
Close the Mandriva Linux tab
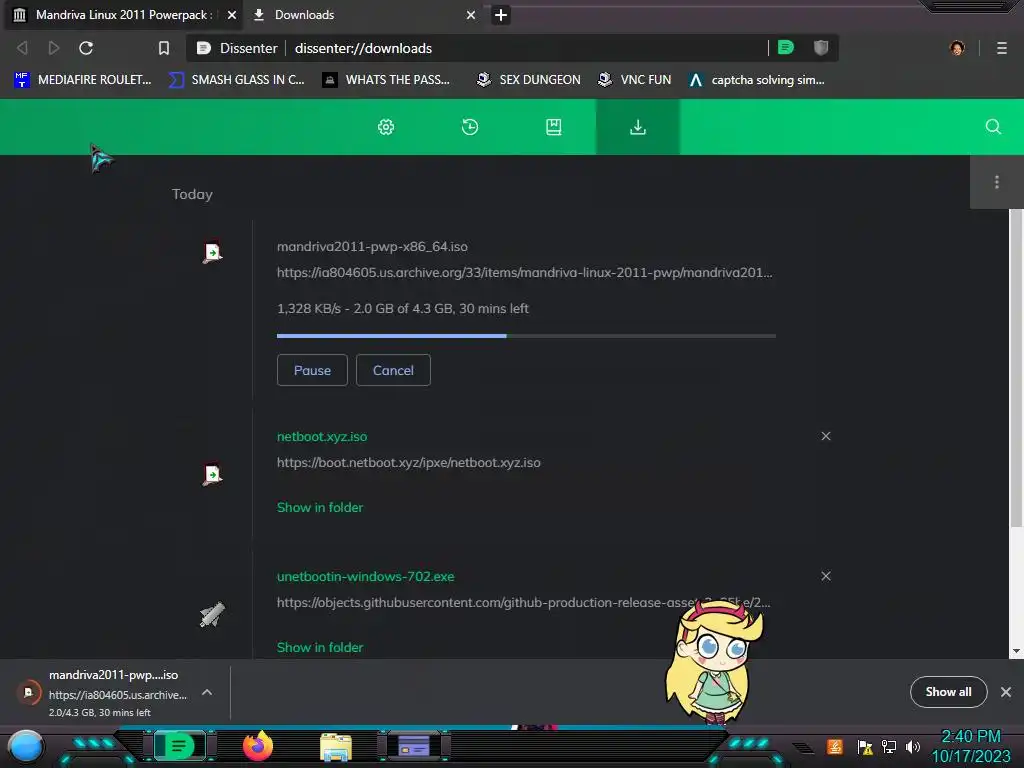232,14
